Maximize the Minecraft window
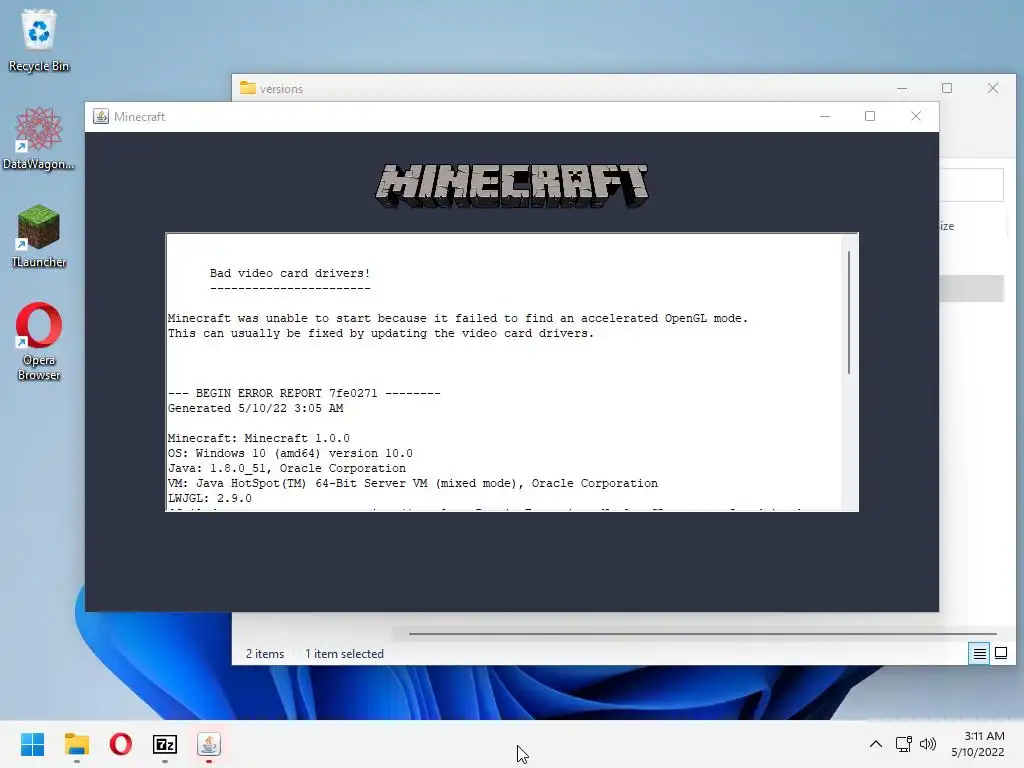The width and height of the screenshot is (1024, 768). [870, 116]
